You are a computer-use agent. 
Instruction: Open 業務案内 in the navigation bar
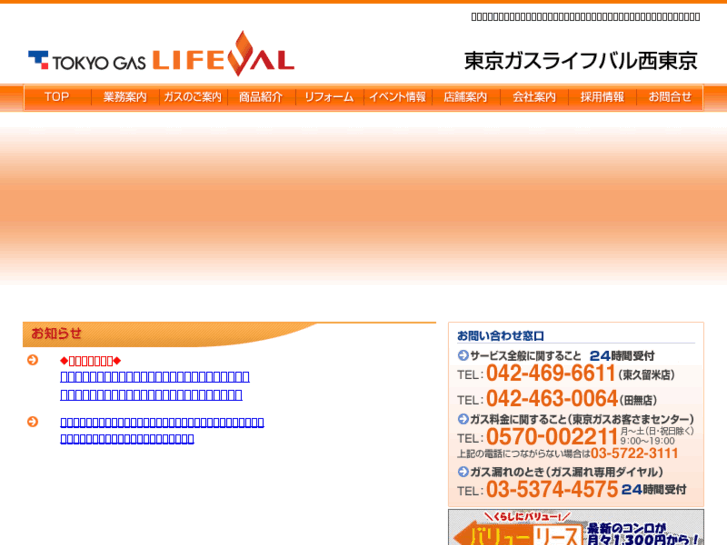[125, 97]
